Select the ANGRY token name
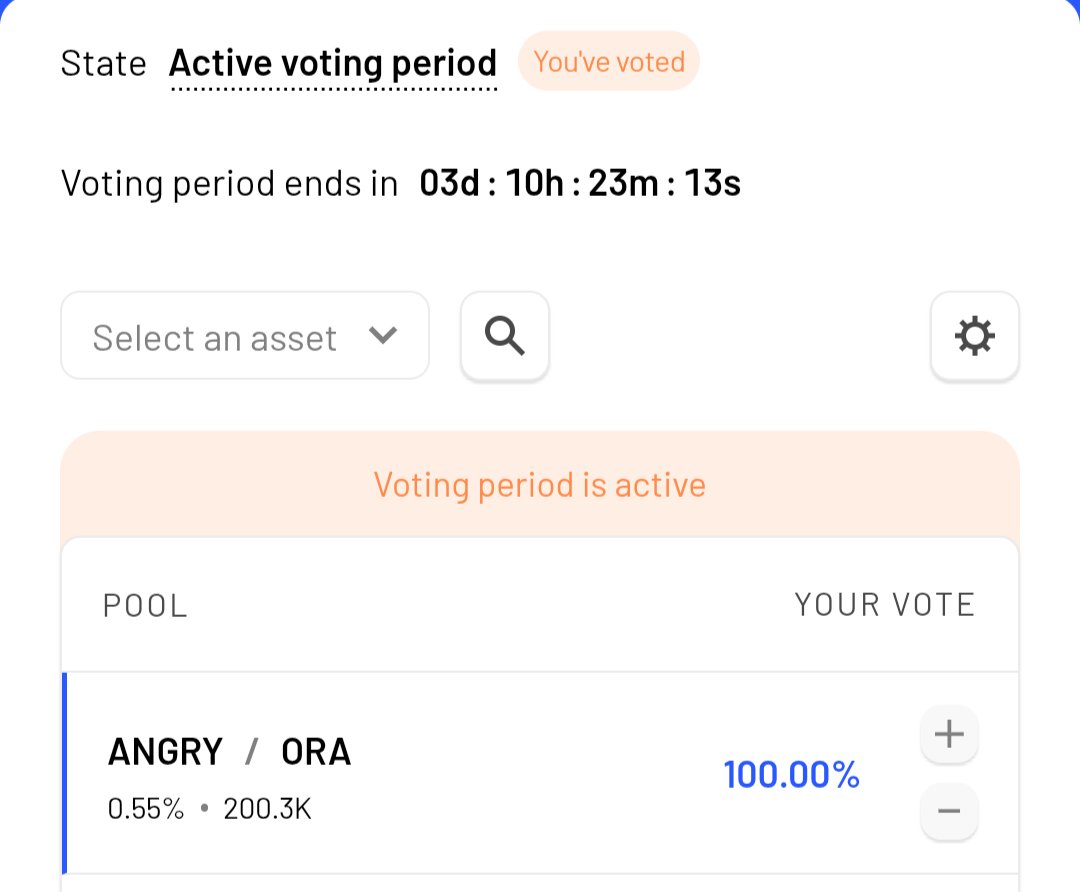Image resolution: width=1080 pixels, height=892 pixels. pos(165,752)
